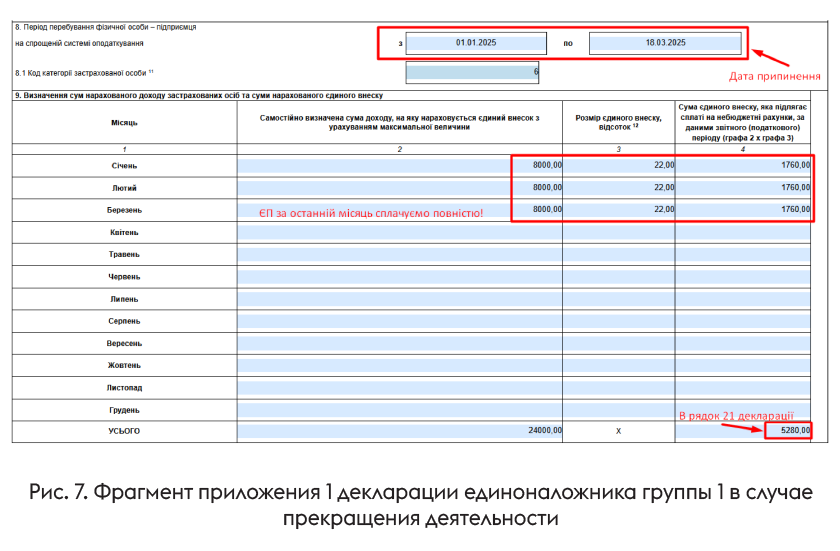Image resolution: width=840 pixels, height=551 pixels.
Task: Select the empty Жовтень rate cell
Action: [x=619, y=365]
